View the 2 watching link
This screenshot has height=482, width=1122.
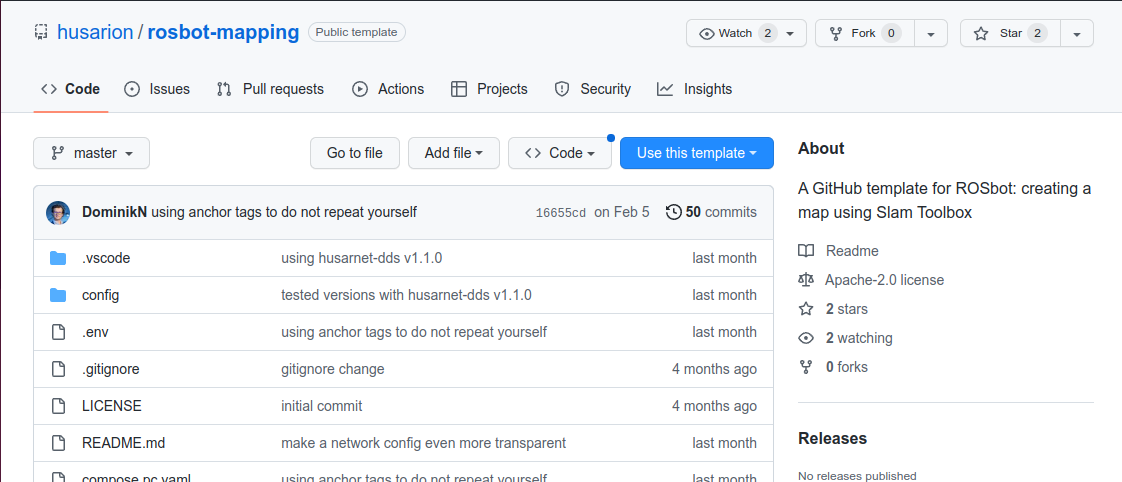(859, 338)
